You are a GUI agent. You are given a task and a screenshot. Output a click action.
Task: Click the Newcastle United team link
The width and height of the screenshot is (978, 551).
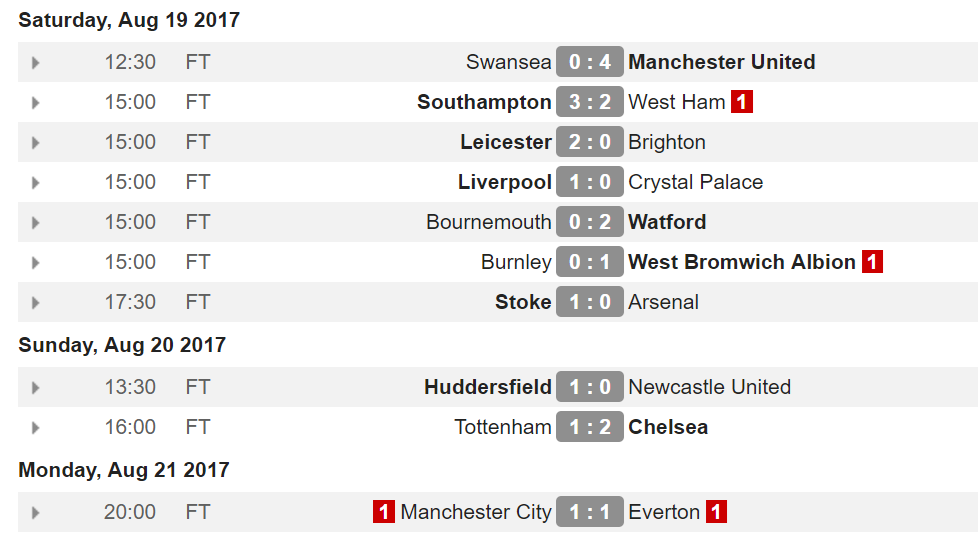pyautogui.click(x=709, y=387)
